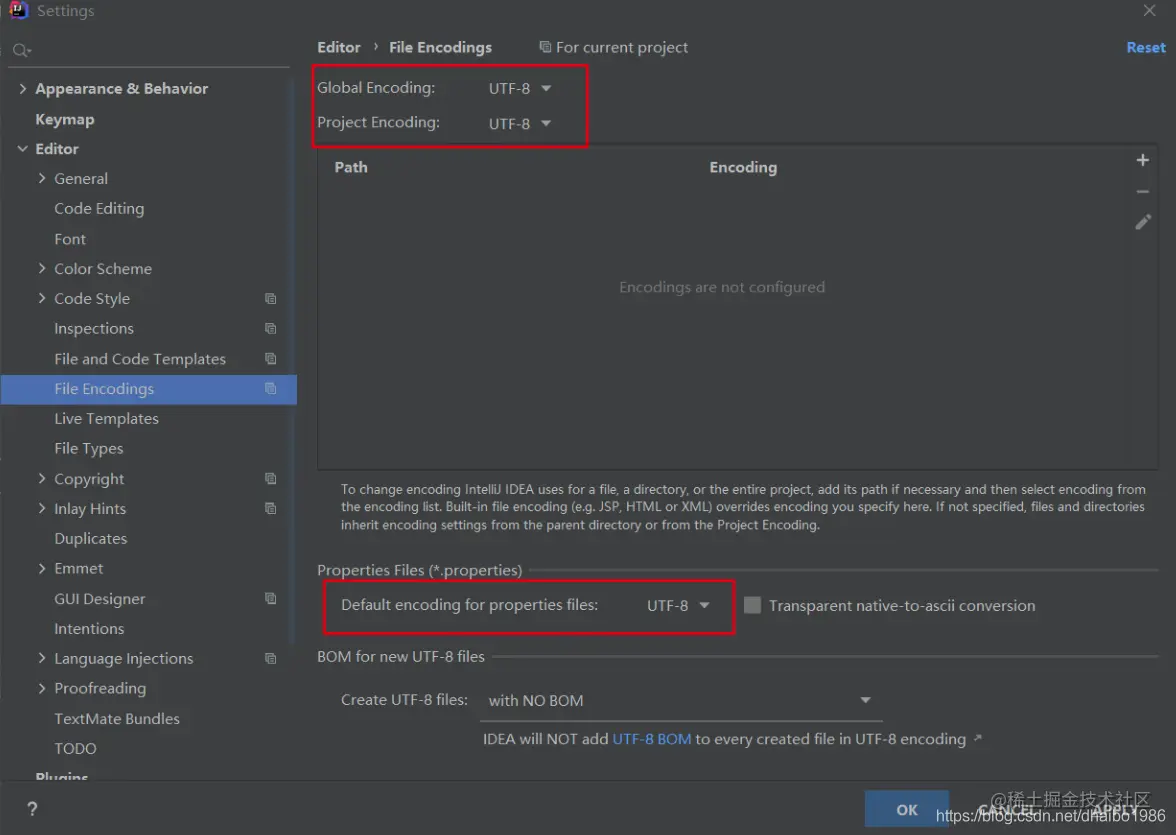
Task: Click the pencil edit icon beside table
Action: pyautogui.click(x=1142, y=222)
